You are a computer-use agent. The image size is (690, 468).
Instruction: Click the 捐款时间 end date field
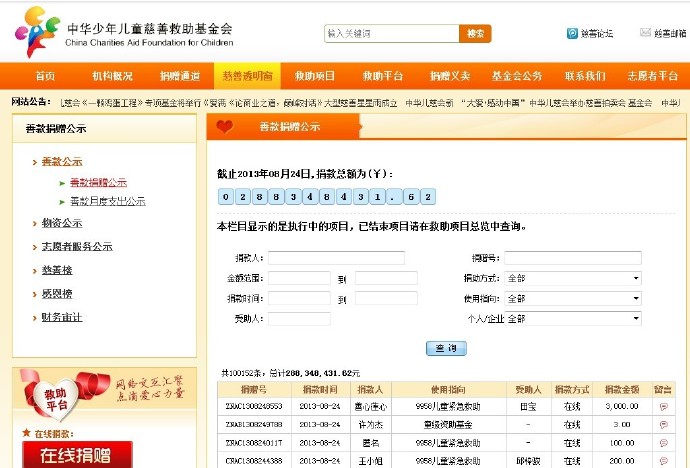click(386, 298)
